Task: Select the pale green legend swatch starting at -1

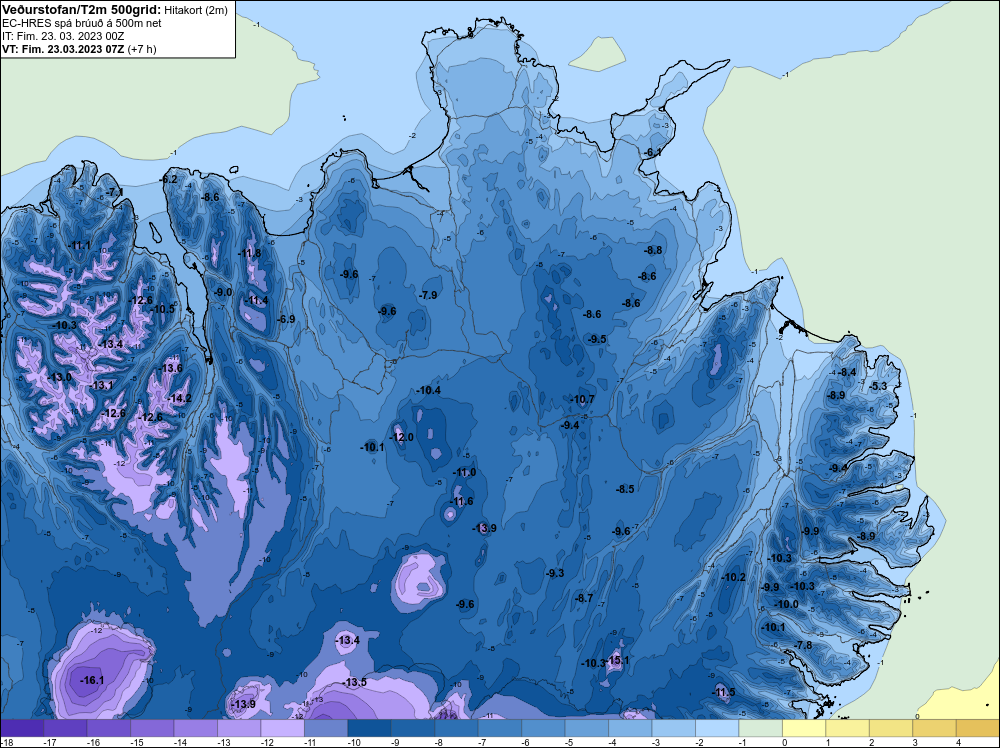Action: pyautogui.click(x=760, y=728)
